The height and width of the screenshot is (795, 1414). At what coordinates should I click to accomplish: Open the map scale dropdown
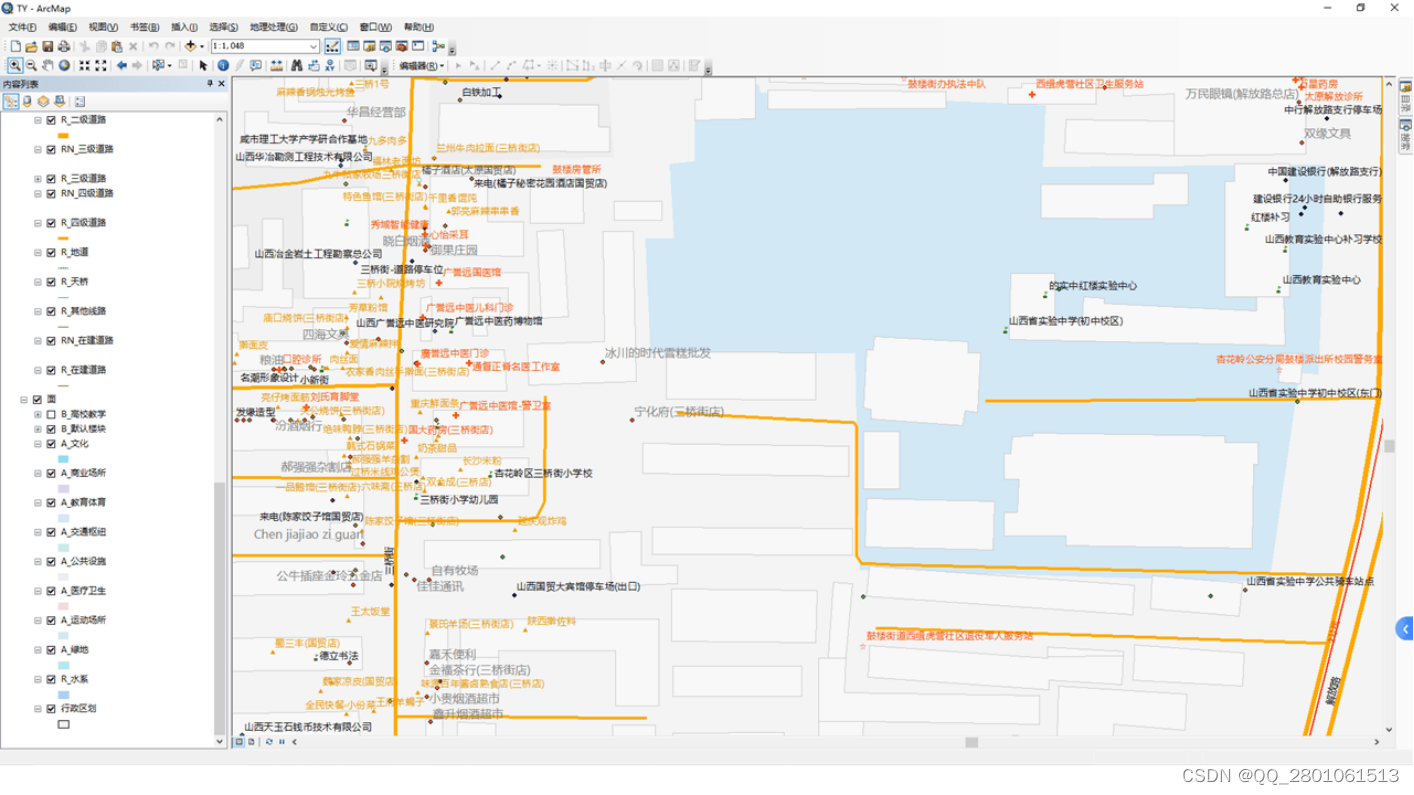coord(314,46)
